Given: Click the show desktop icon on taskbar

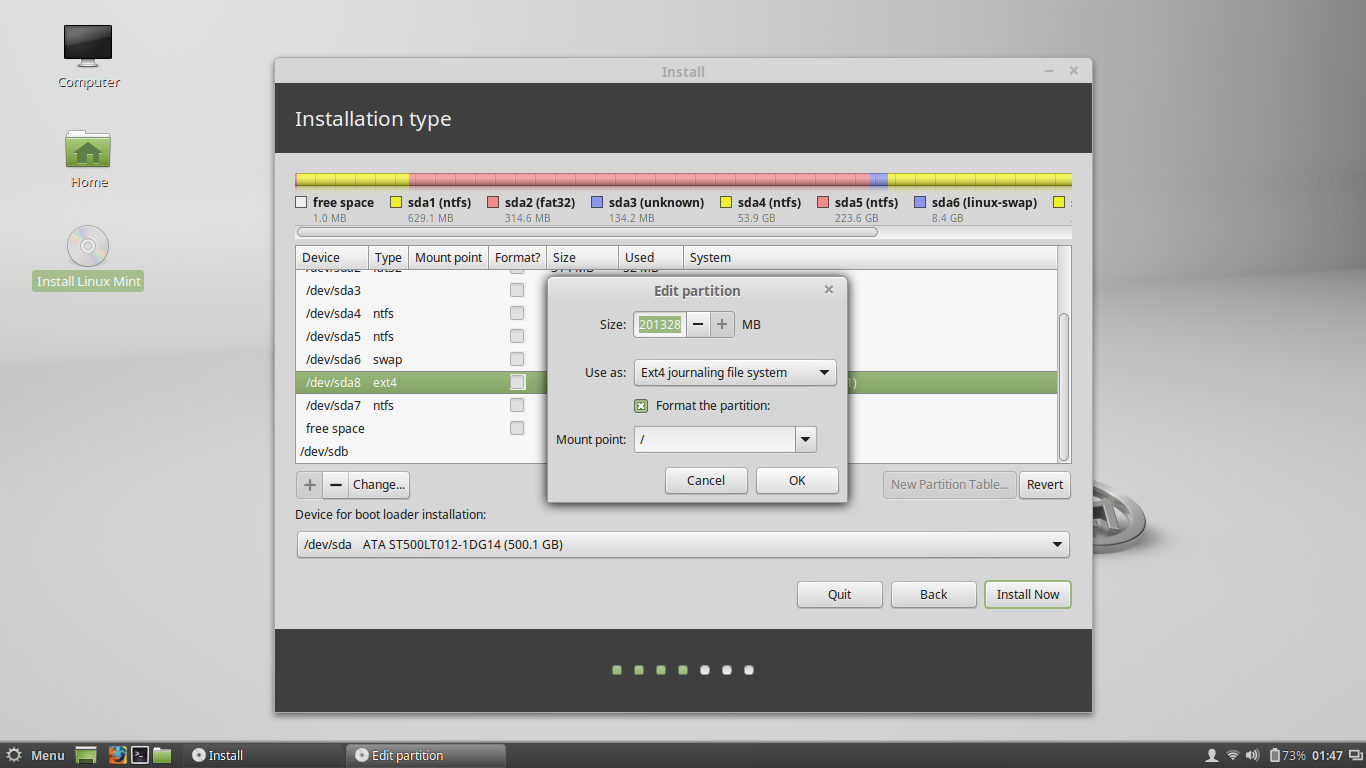Looking at the screenshot, I should pyautogui.click(x=86, y=755).
